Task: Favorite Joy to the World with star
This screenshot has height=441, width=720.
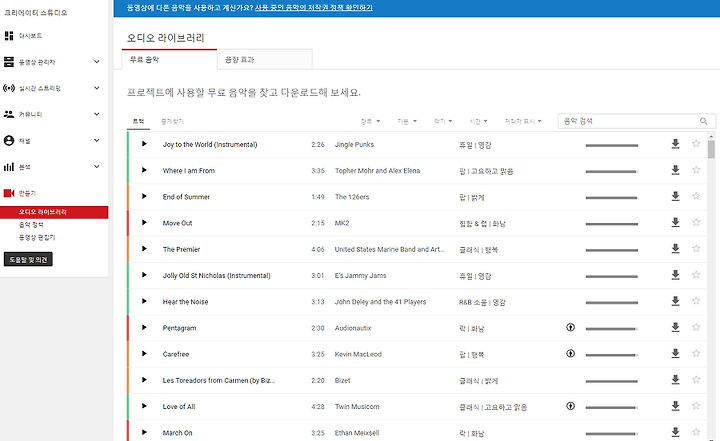Action: pos(696,143)
